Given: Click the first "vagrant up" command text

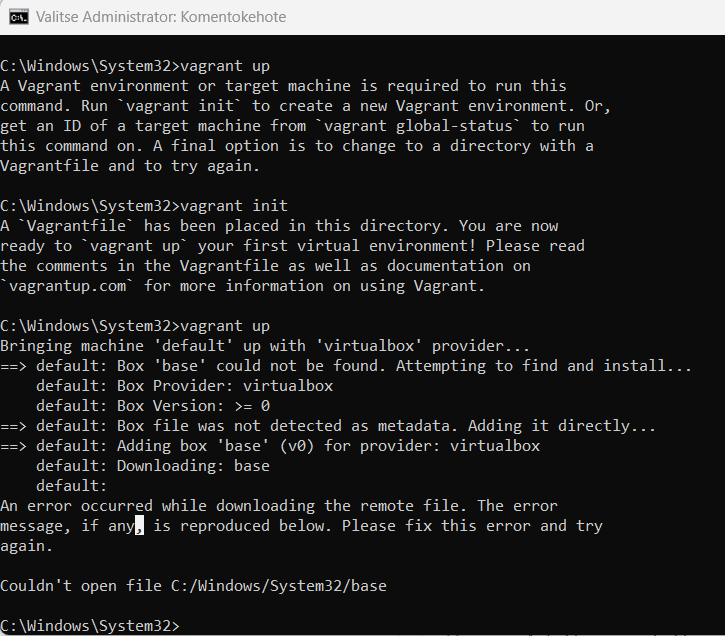Looking at the screenshot, I should pos(224,66).
